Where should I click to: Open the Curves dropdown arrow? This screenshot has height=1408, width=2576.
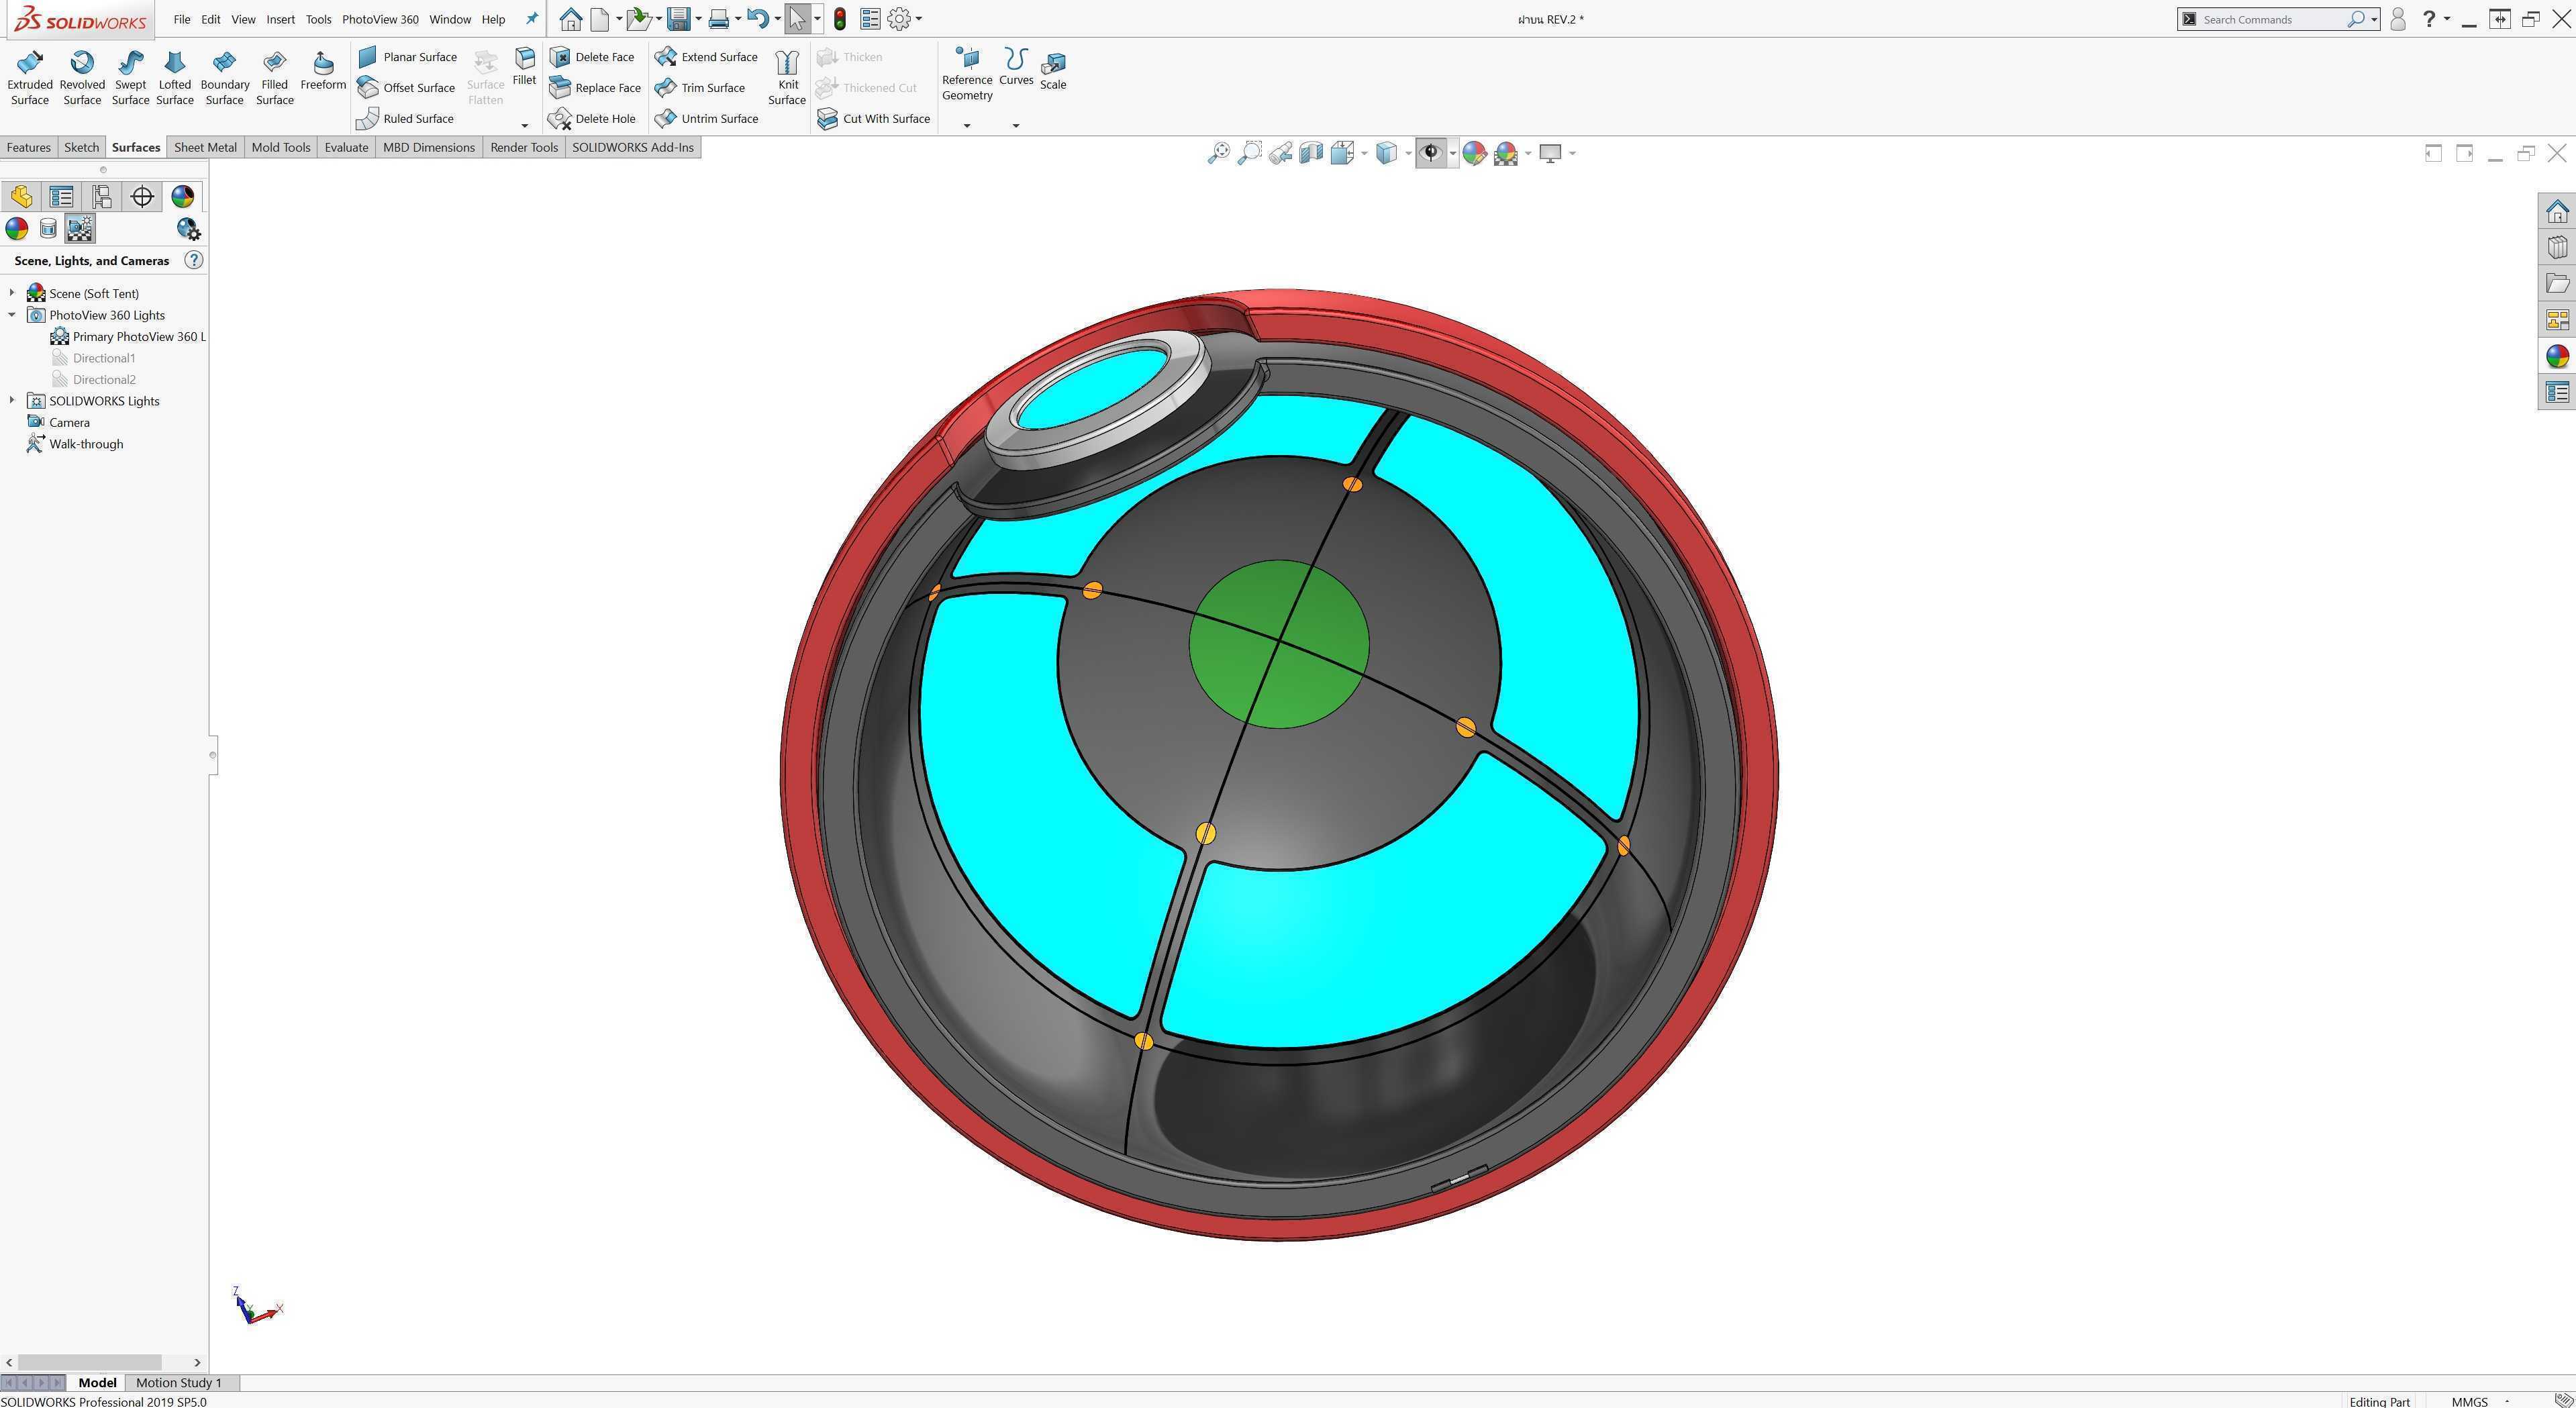(x=1016, y=126)
